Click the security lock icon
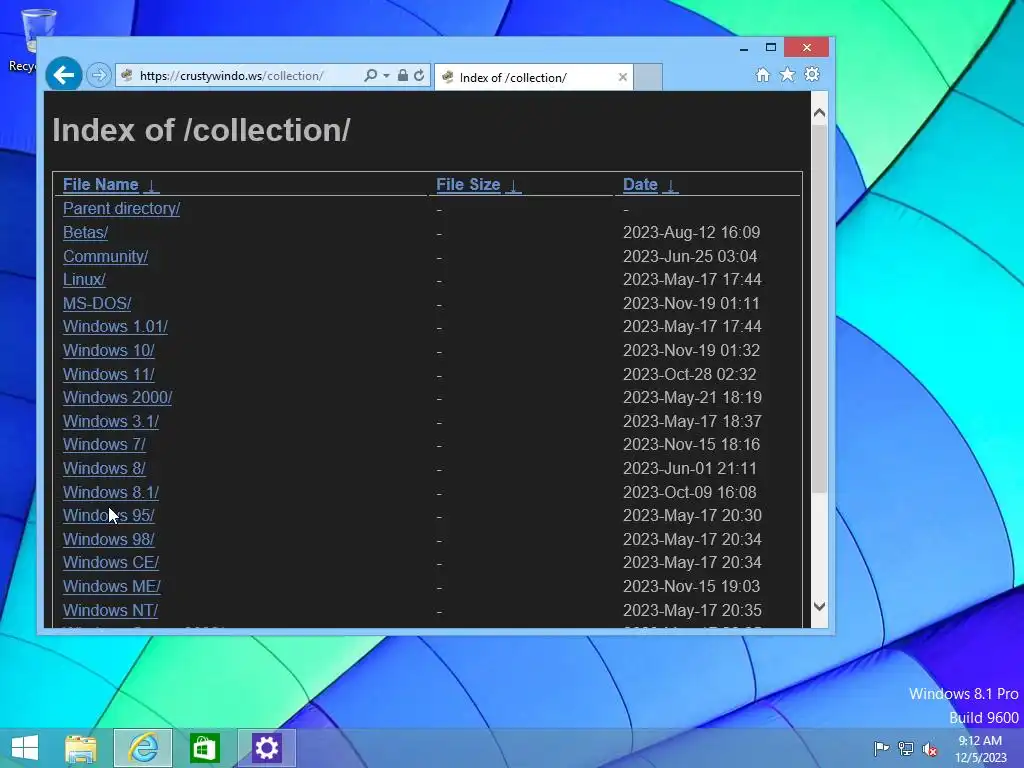1024x768 pixels. tap(403, 76)
